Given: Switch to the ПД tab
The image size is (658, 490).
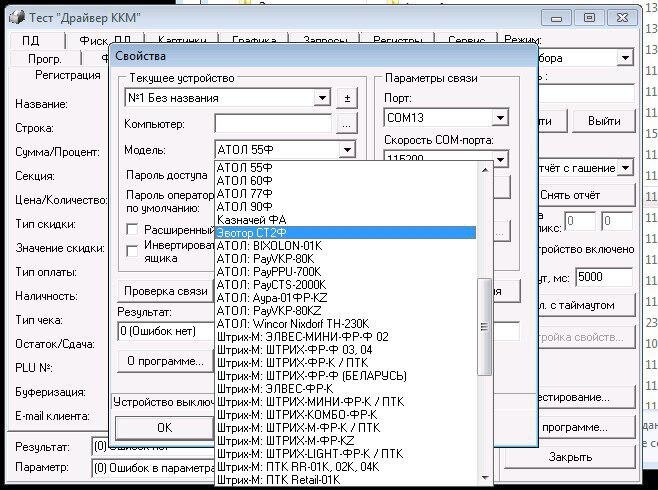Looking at the screenshot, I should 31,41.
